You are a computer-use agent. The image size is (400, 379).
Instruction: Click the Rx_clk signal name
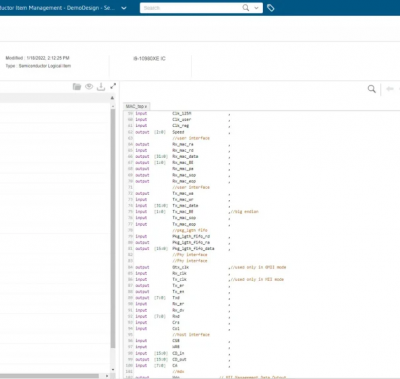(x=179, y=273)
